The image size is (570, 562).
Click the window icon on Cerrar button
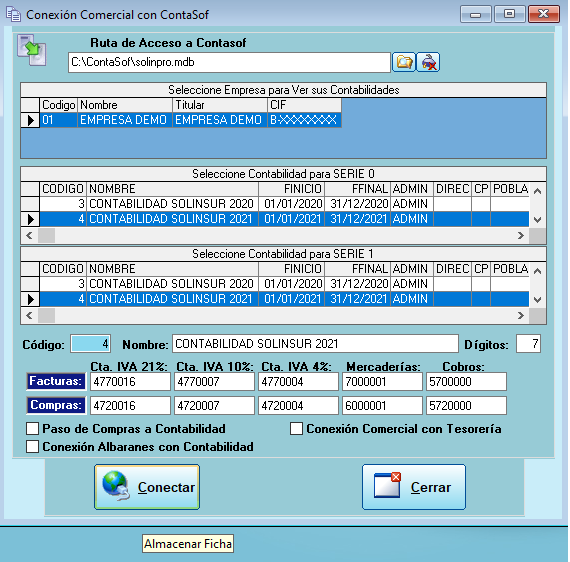[x=388, y=485]
